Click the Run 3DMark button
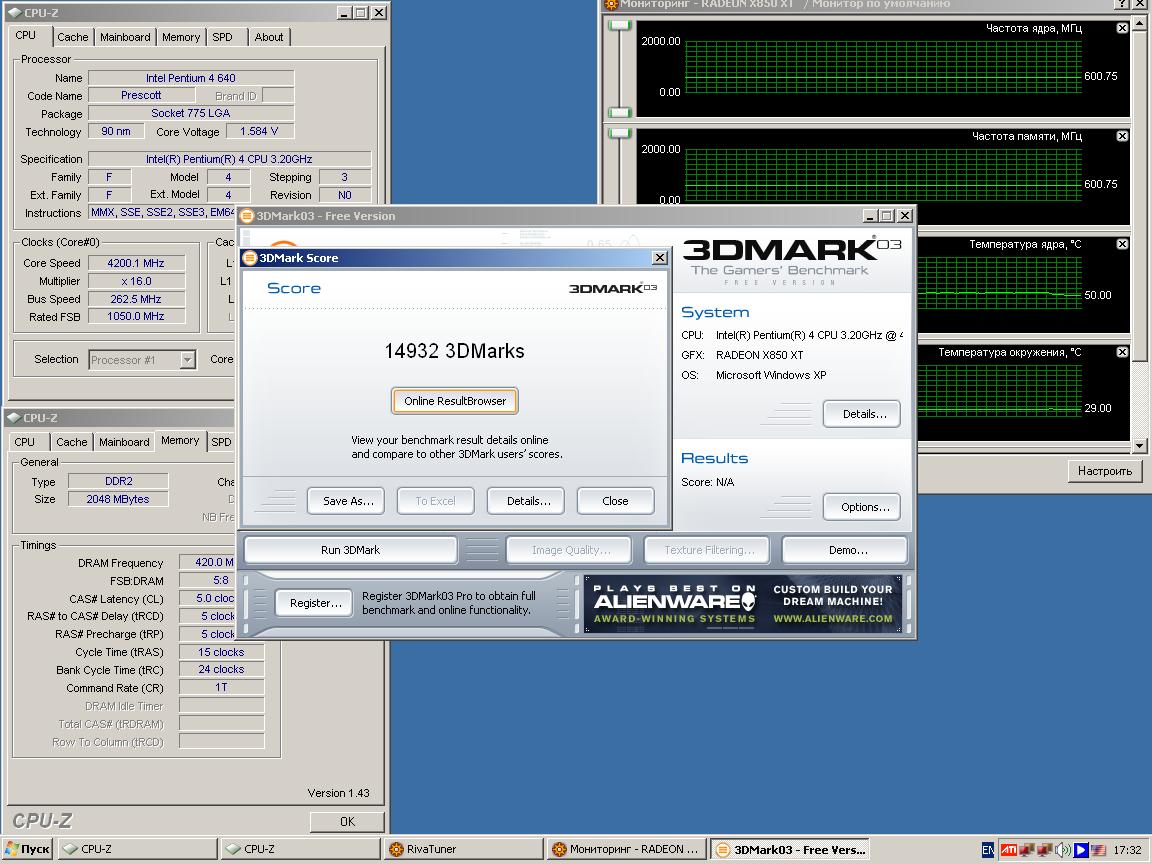This screenshot has width=1152, height=864. 350,550
